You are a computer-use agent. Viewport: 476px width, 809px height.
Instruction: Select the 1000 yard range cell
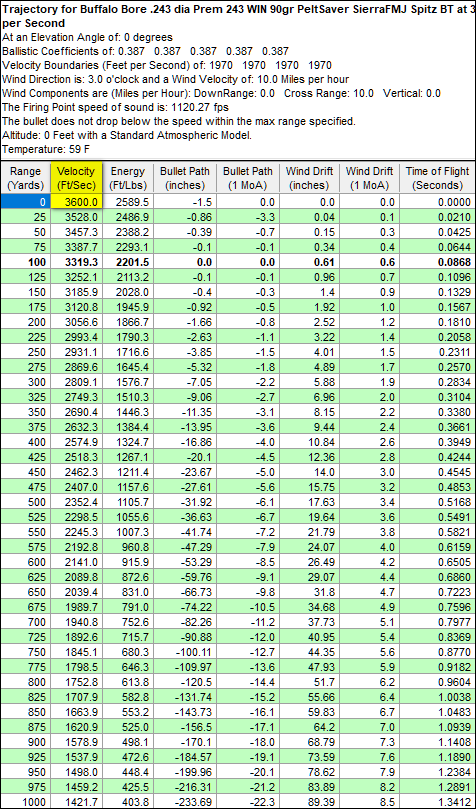(25, 803)
